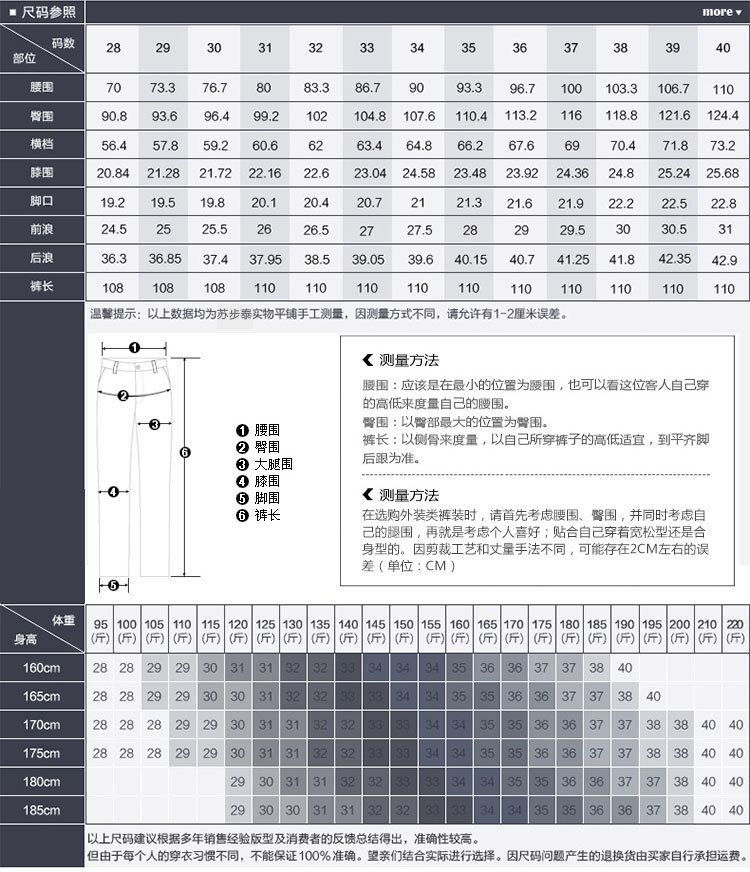The height and width of the screenshot is (872, 750).
Task: Click waist marker 1 on the trousers diagram
Action: click(134, 348)
